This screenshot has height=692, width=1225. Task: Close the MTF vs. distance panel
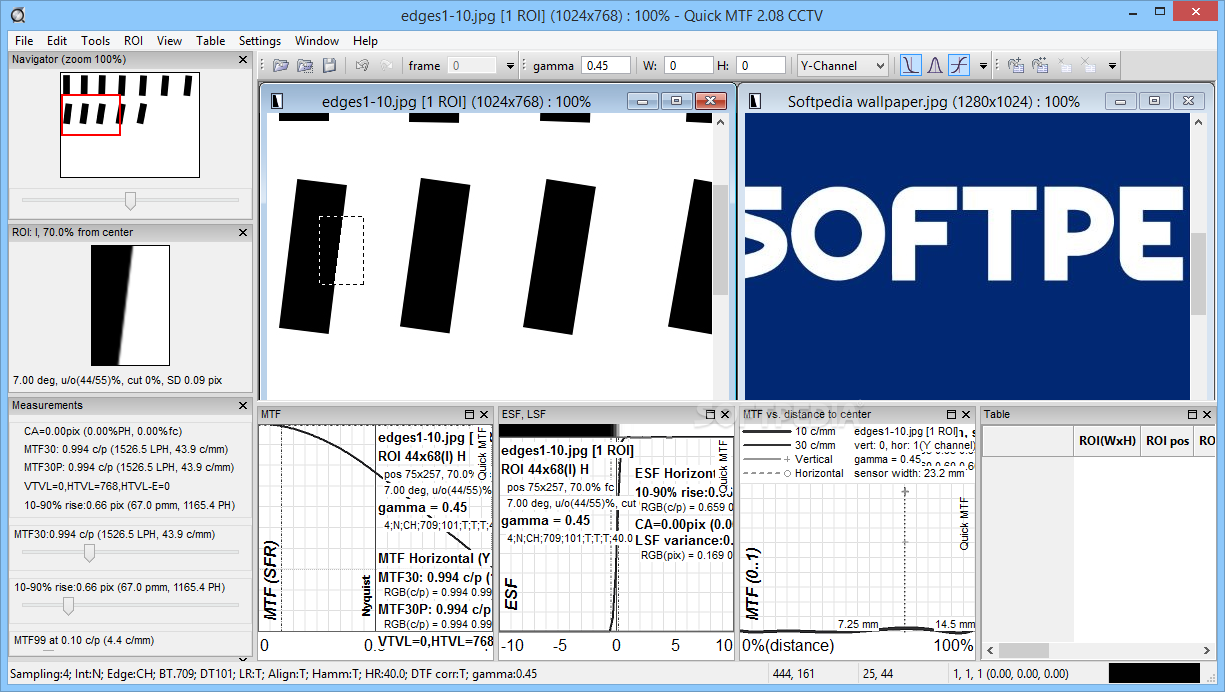pos(966,414)
